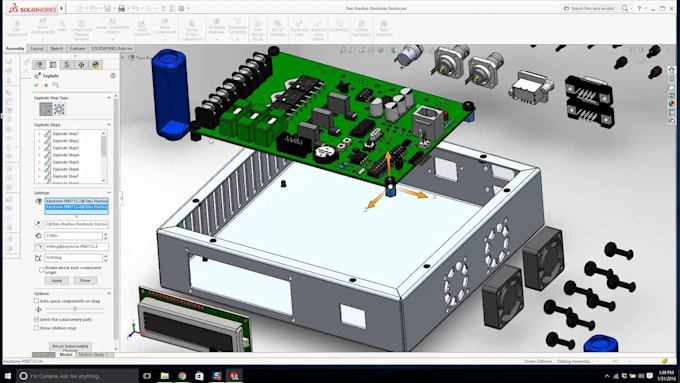Expand the SOLIDWORKS menu flyout arrow

tap(62, 8)
